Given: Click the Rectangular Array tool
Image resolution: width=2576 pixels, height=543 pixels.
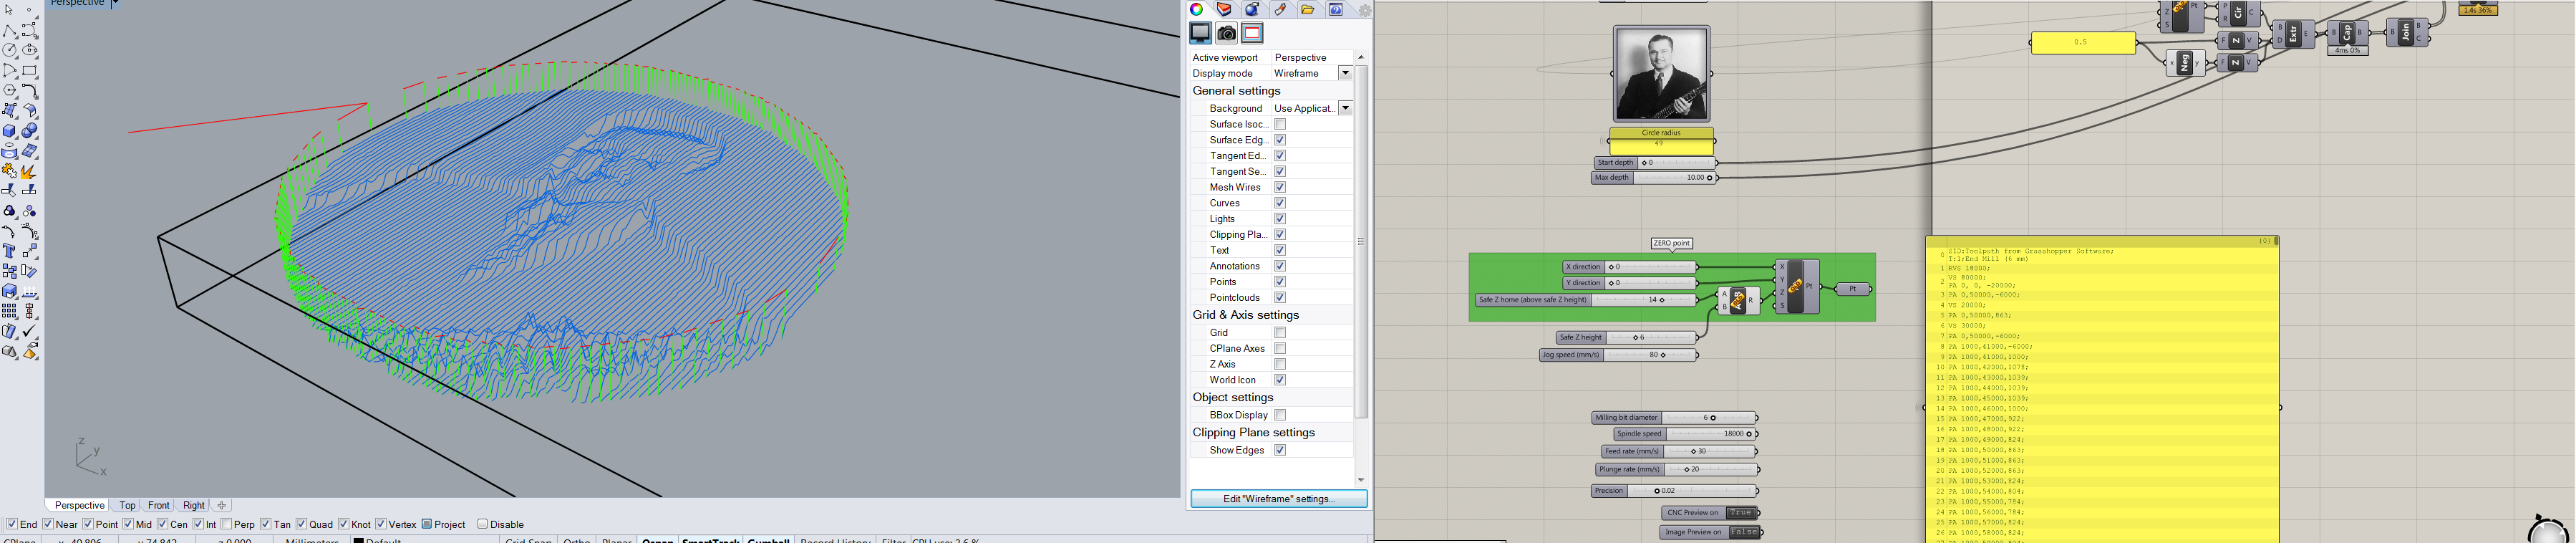Looking at the screenshot, I should [x=9, y=311].
